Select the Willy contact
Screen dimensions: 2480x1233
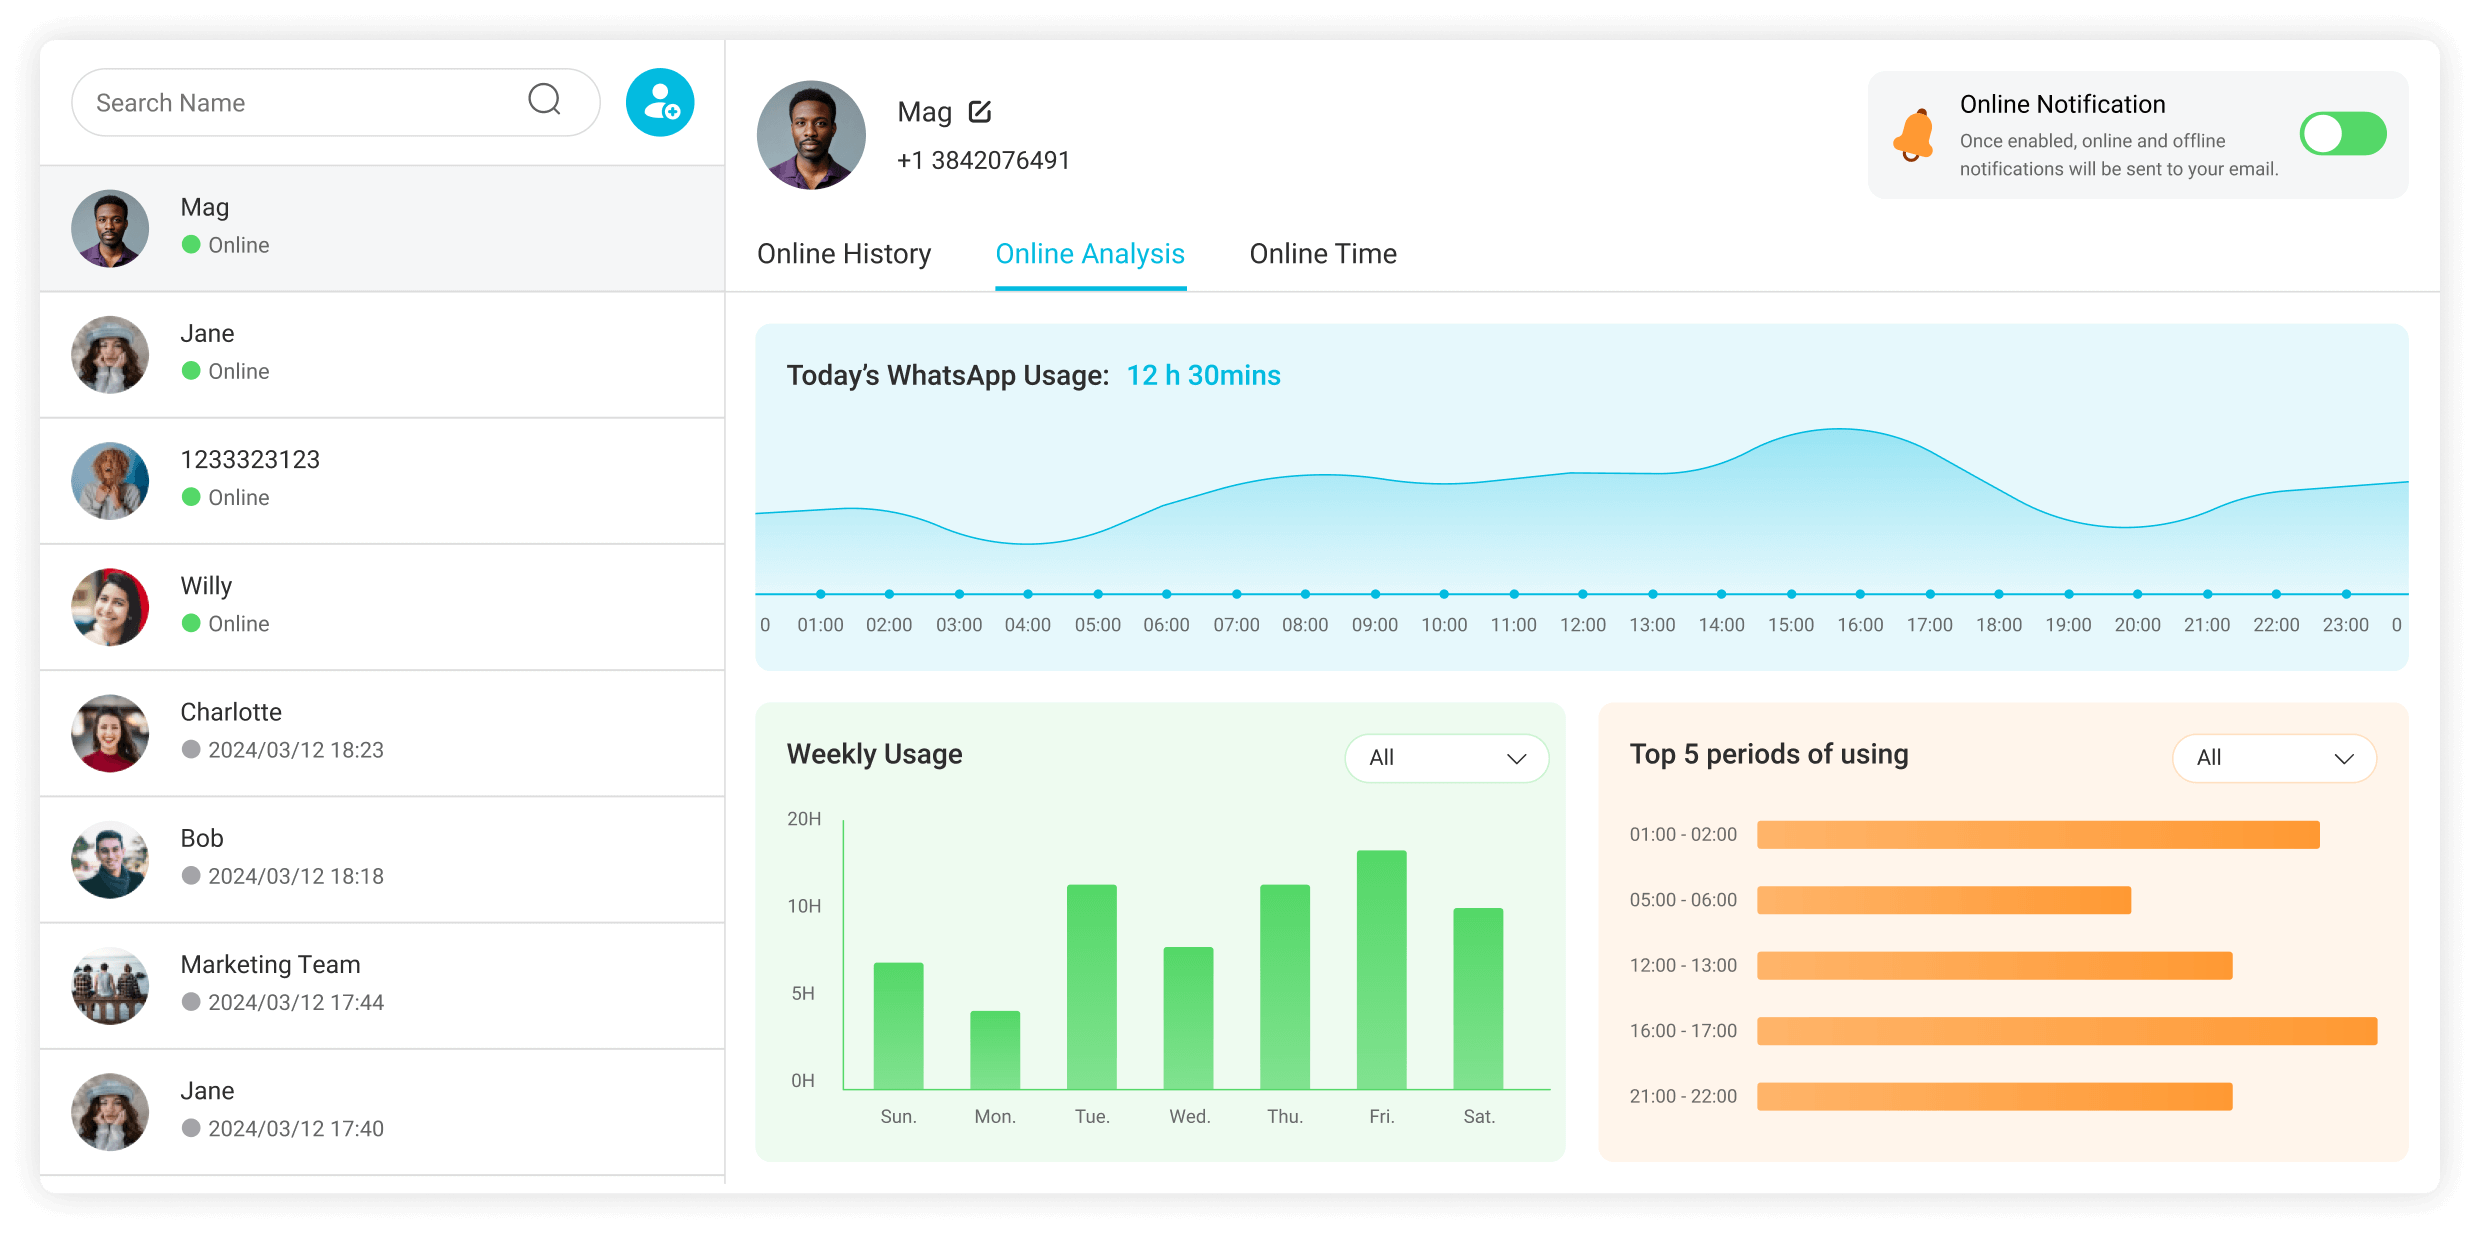382,606
